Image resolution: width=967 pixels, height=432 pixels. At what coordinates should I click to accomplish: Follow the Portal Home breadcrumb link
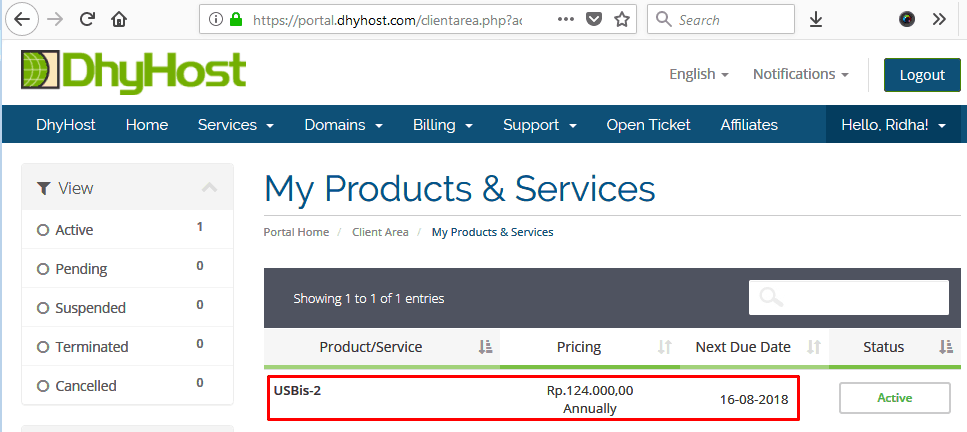coord(296,232)
